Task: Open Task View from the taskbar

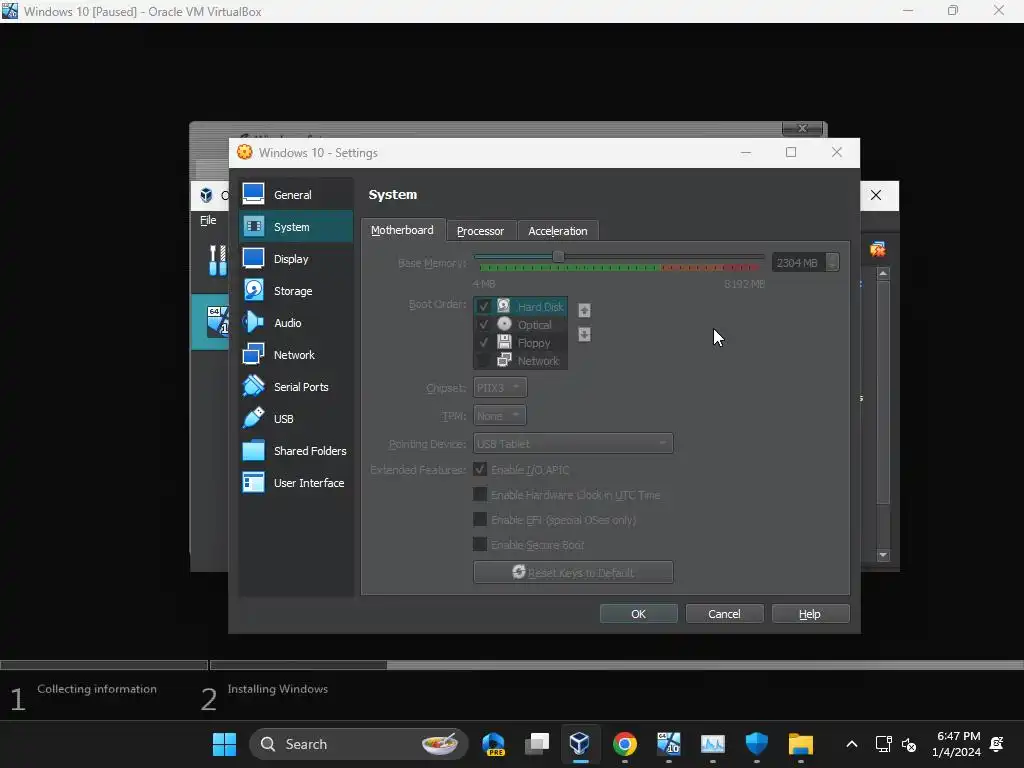Action: click(537, 744)
